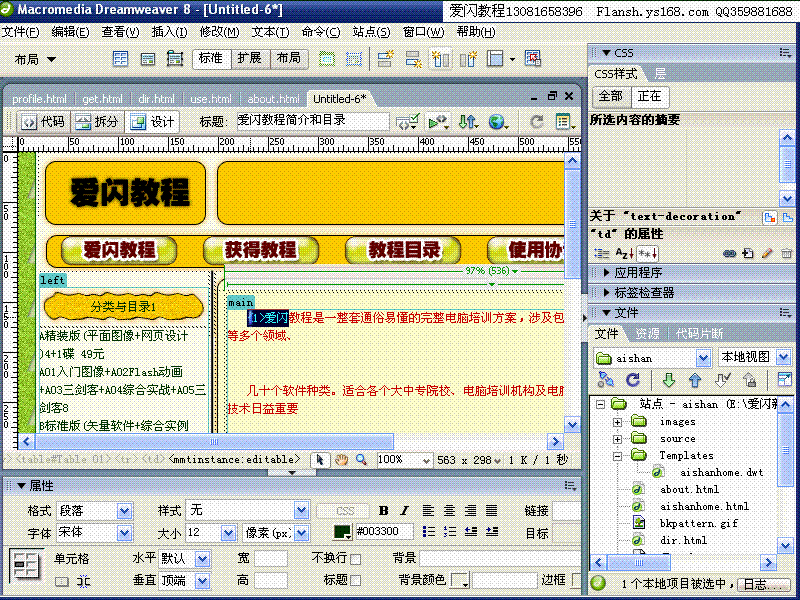Open text color swatch #003300
The height and width of the screenshot is (600, 800).
pos(342,532)
